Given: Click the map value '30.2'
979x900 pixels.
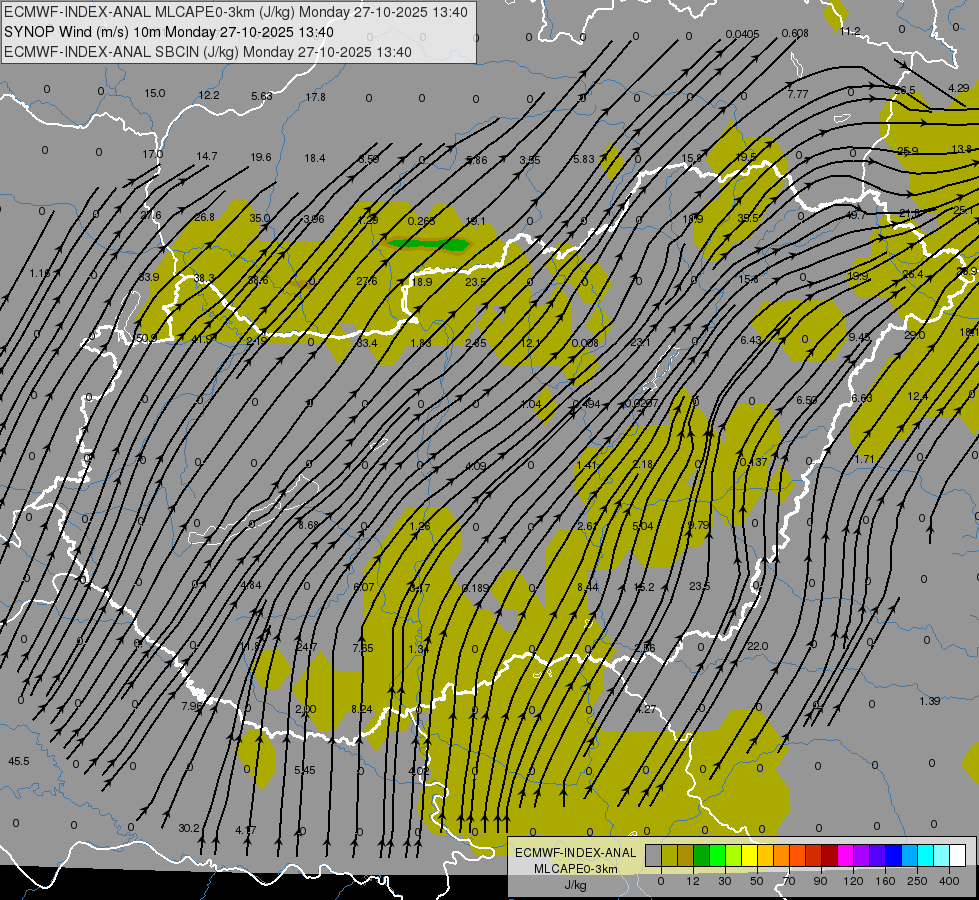Looking at the screenshot, I should click(x=189, y=828).
